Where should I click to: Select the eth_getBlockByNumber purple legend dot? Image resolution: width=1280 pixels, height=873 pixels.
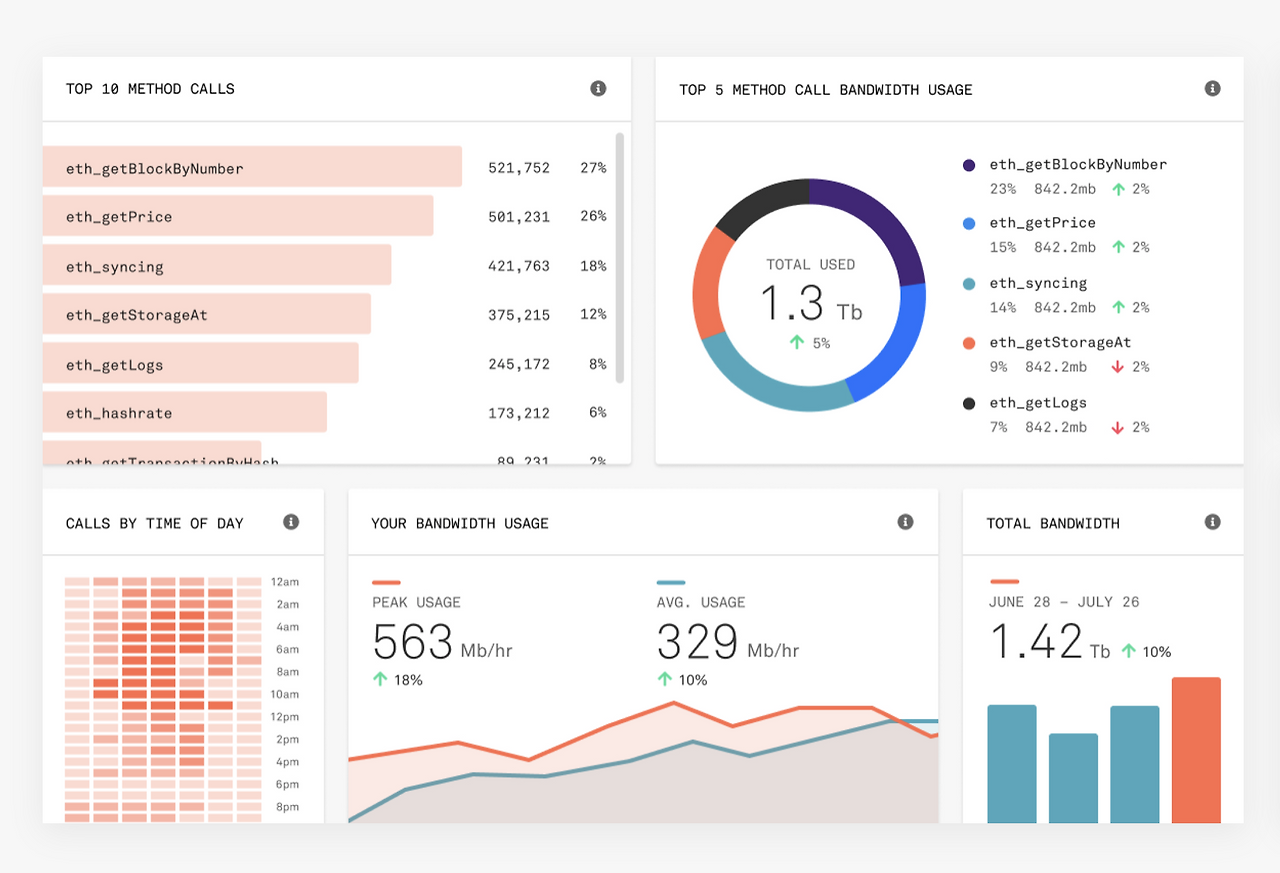[x=968, y=165]
